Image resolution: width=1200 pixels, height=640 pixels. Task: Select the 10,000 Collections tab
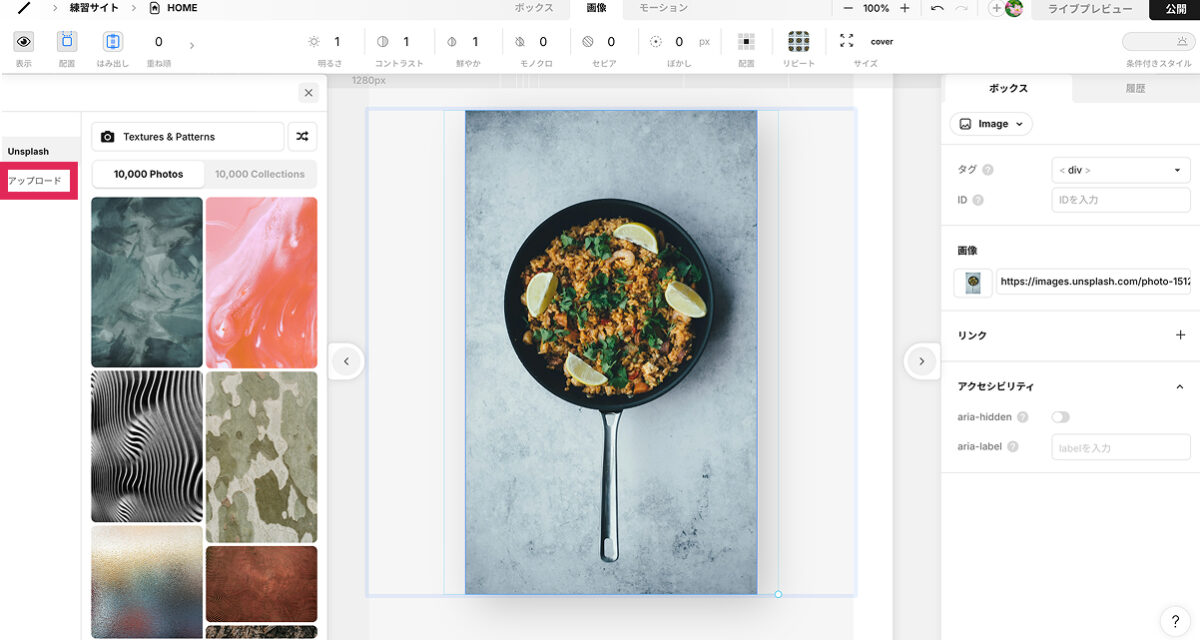click(260, 174)
